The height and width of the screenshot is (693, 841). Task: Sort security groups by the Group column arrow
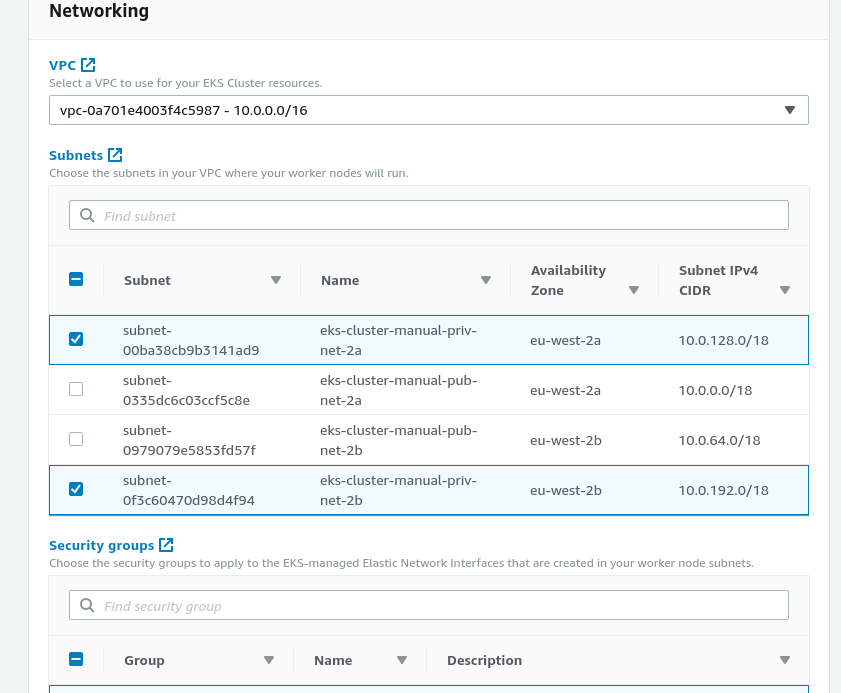point(269,660)
